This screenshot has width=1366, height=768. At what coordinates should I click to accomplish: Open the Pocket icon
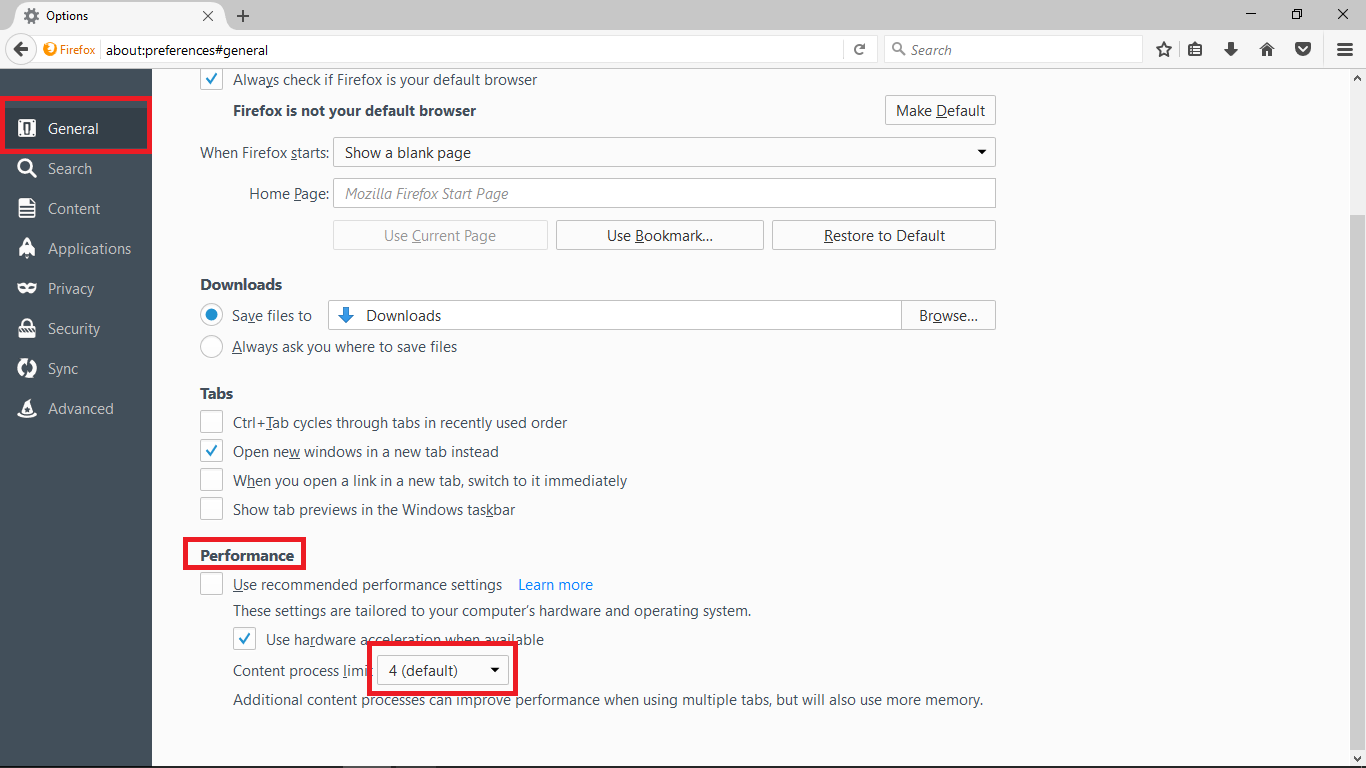1303,49
